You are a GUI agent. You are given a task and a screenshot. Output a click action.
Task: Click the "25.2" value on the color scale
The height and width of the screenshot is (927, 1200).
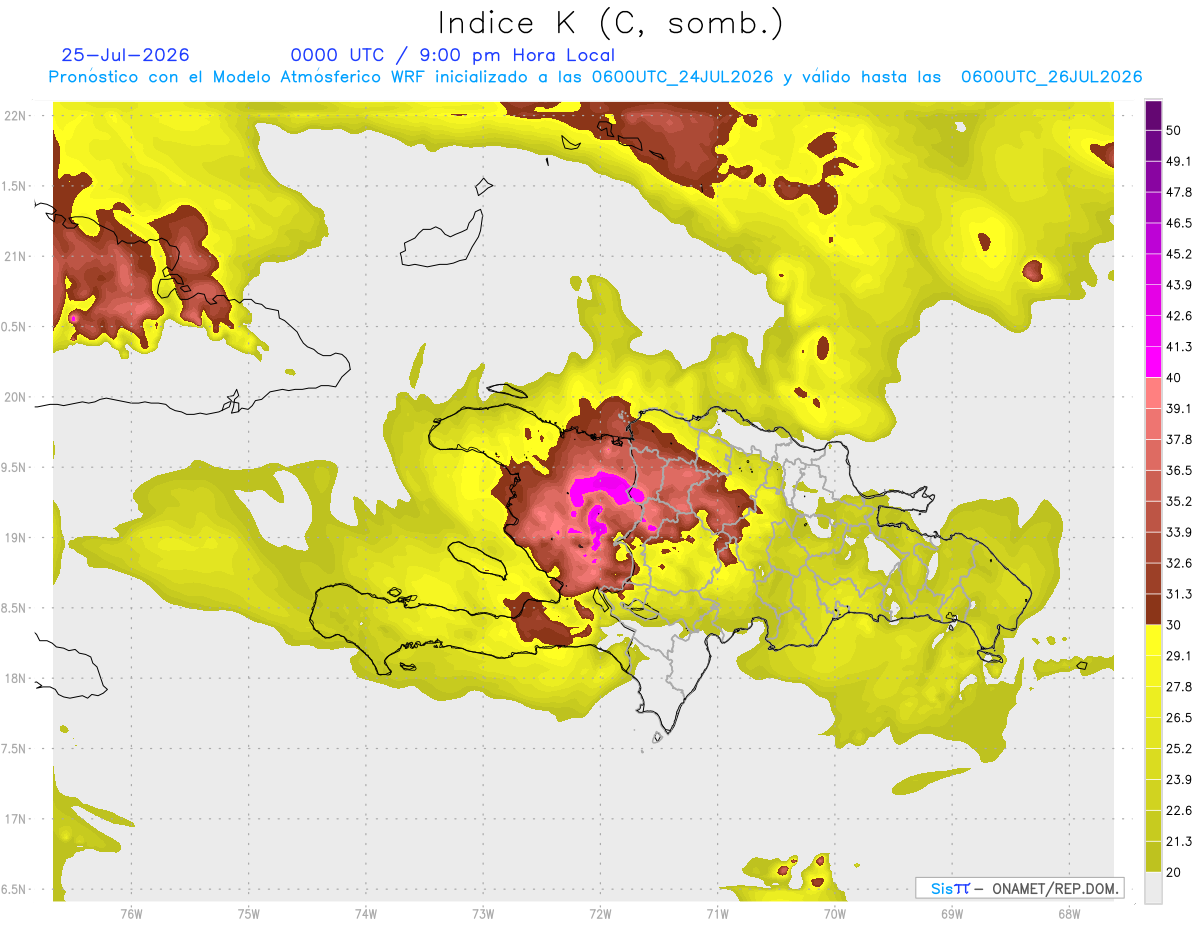click(1179, 749)
